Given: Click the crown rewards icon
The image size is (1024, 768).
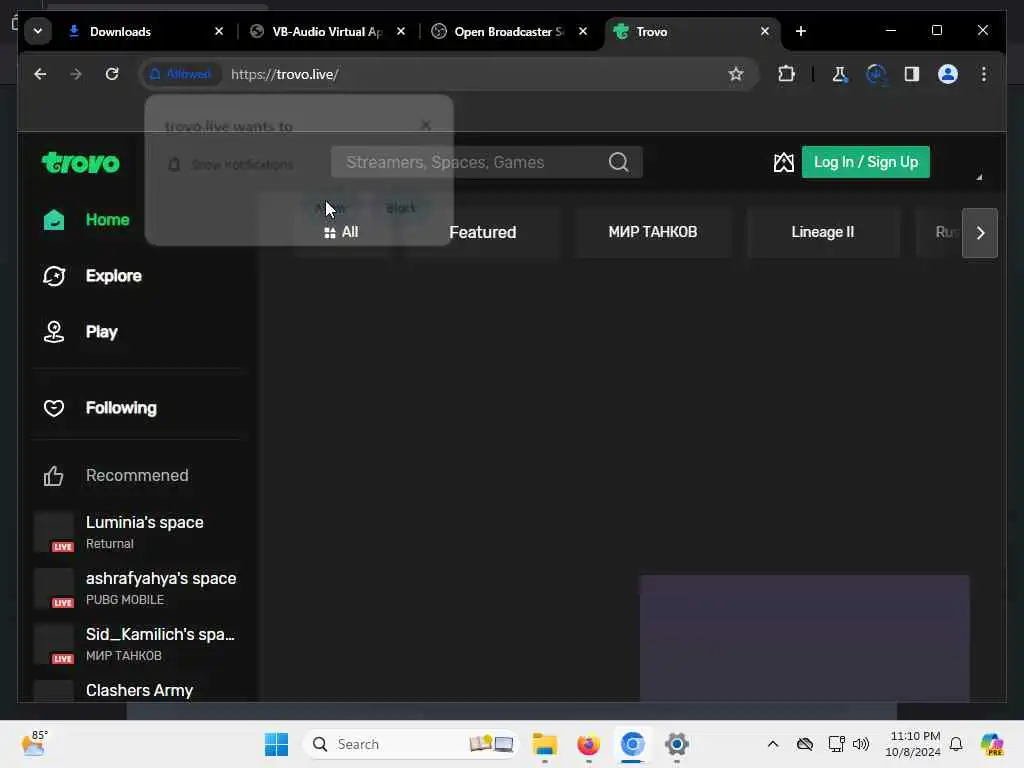Looking at the screenshot, I should (784, 162).
